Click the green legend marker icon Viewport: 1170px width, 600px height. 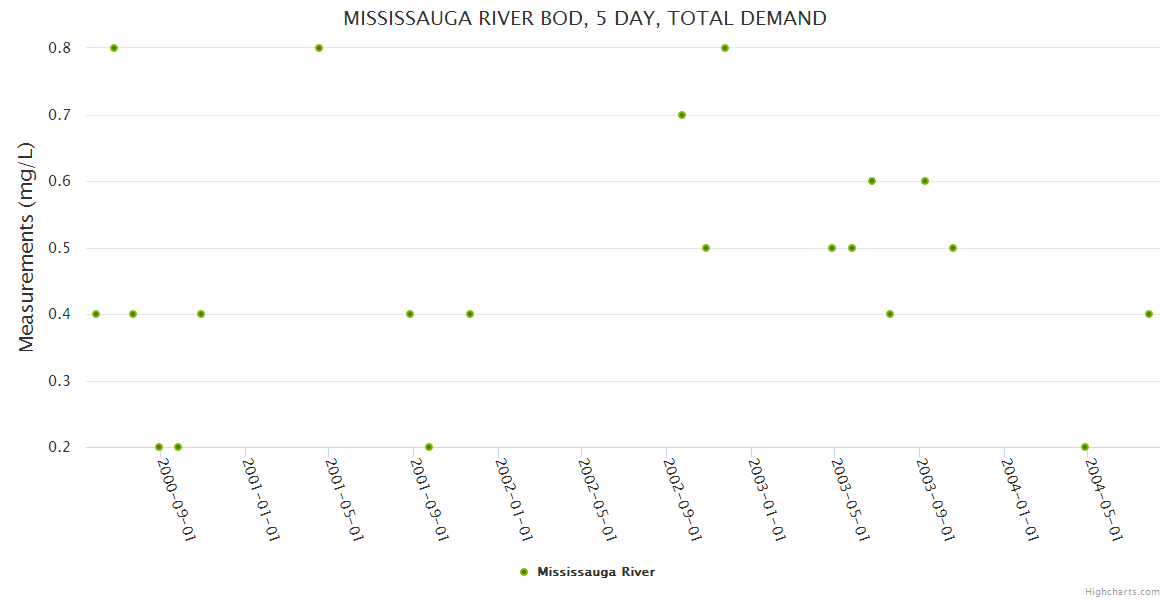524,572
